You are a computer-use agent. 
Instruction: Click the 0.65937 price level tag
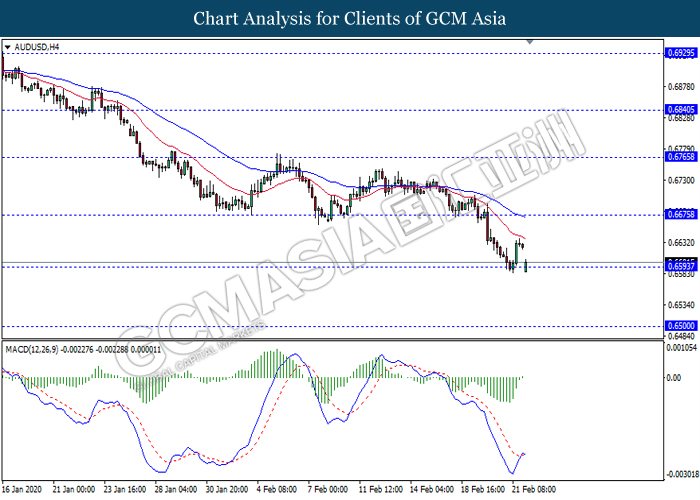click(x=680, y=266)
